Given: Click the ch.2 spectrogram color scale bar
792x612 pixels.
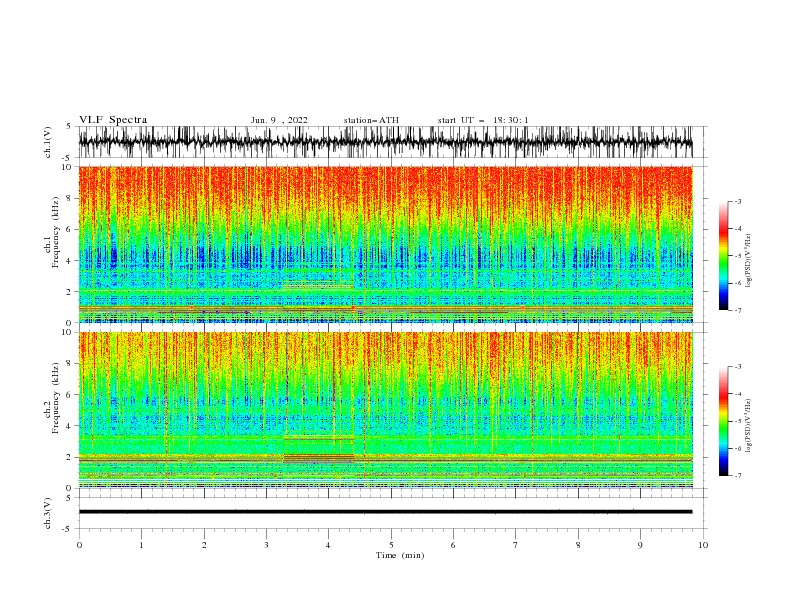Looking at the screenshot, I should pos(723,421).
